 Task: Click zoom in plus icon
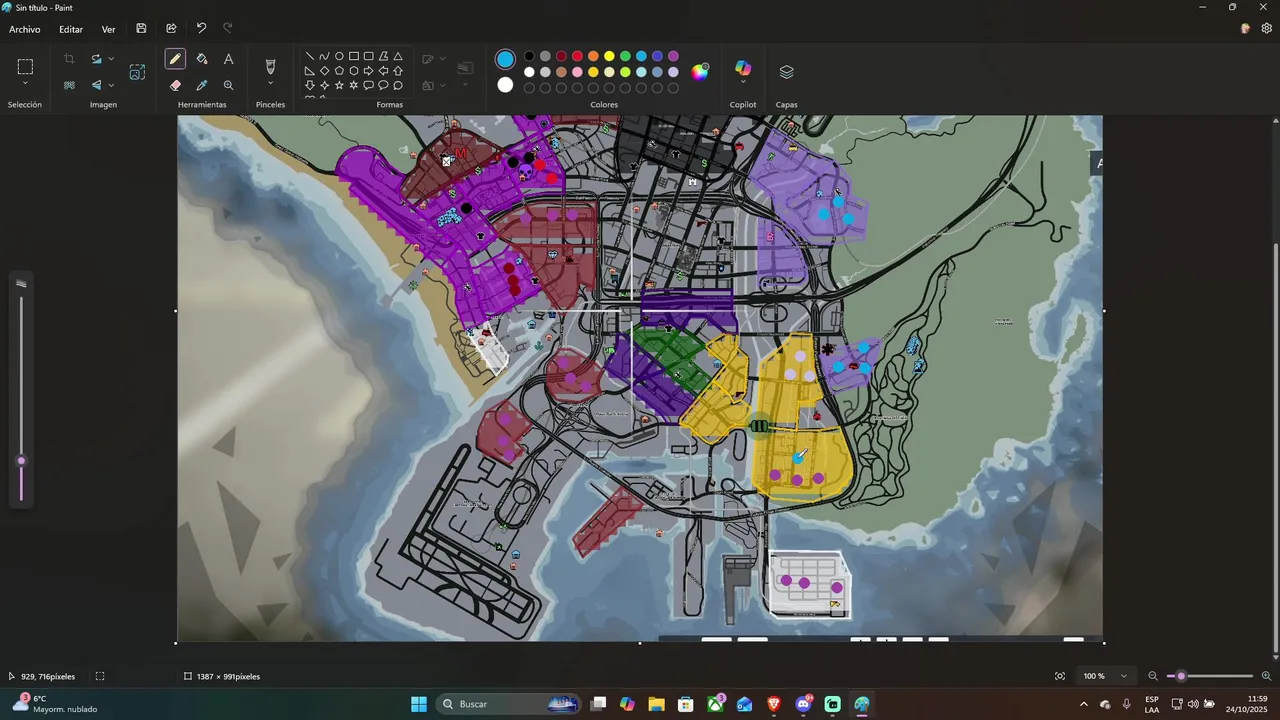(1266, 676)
